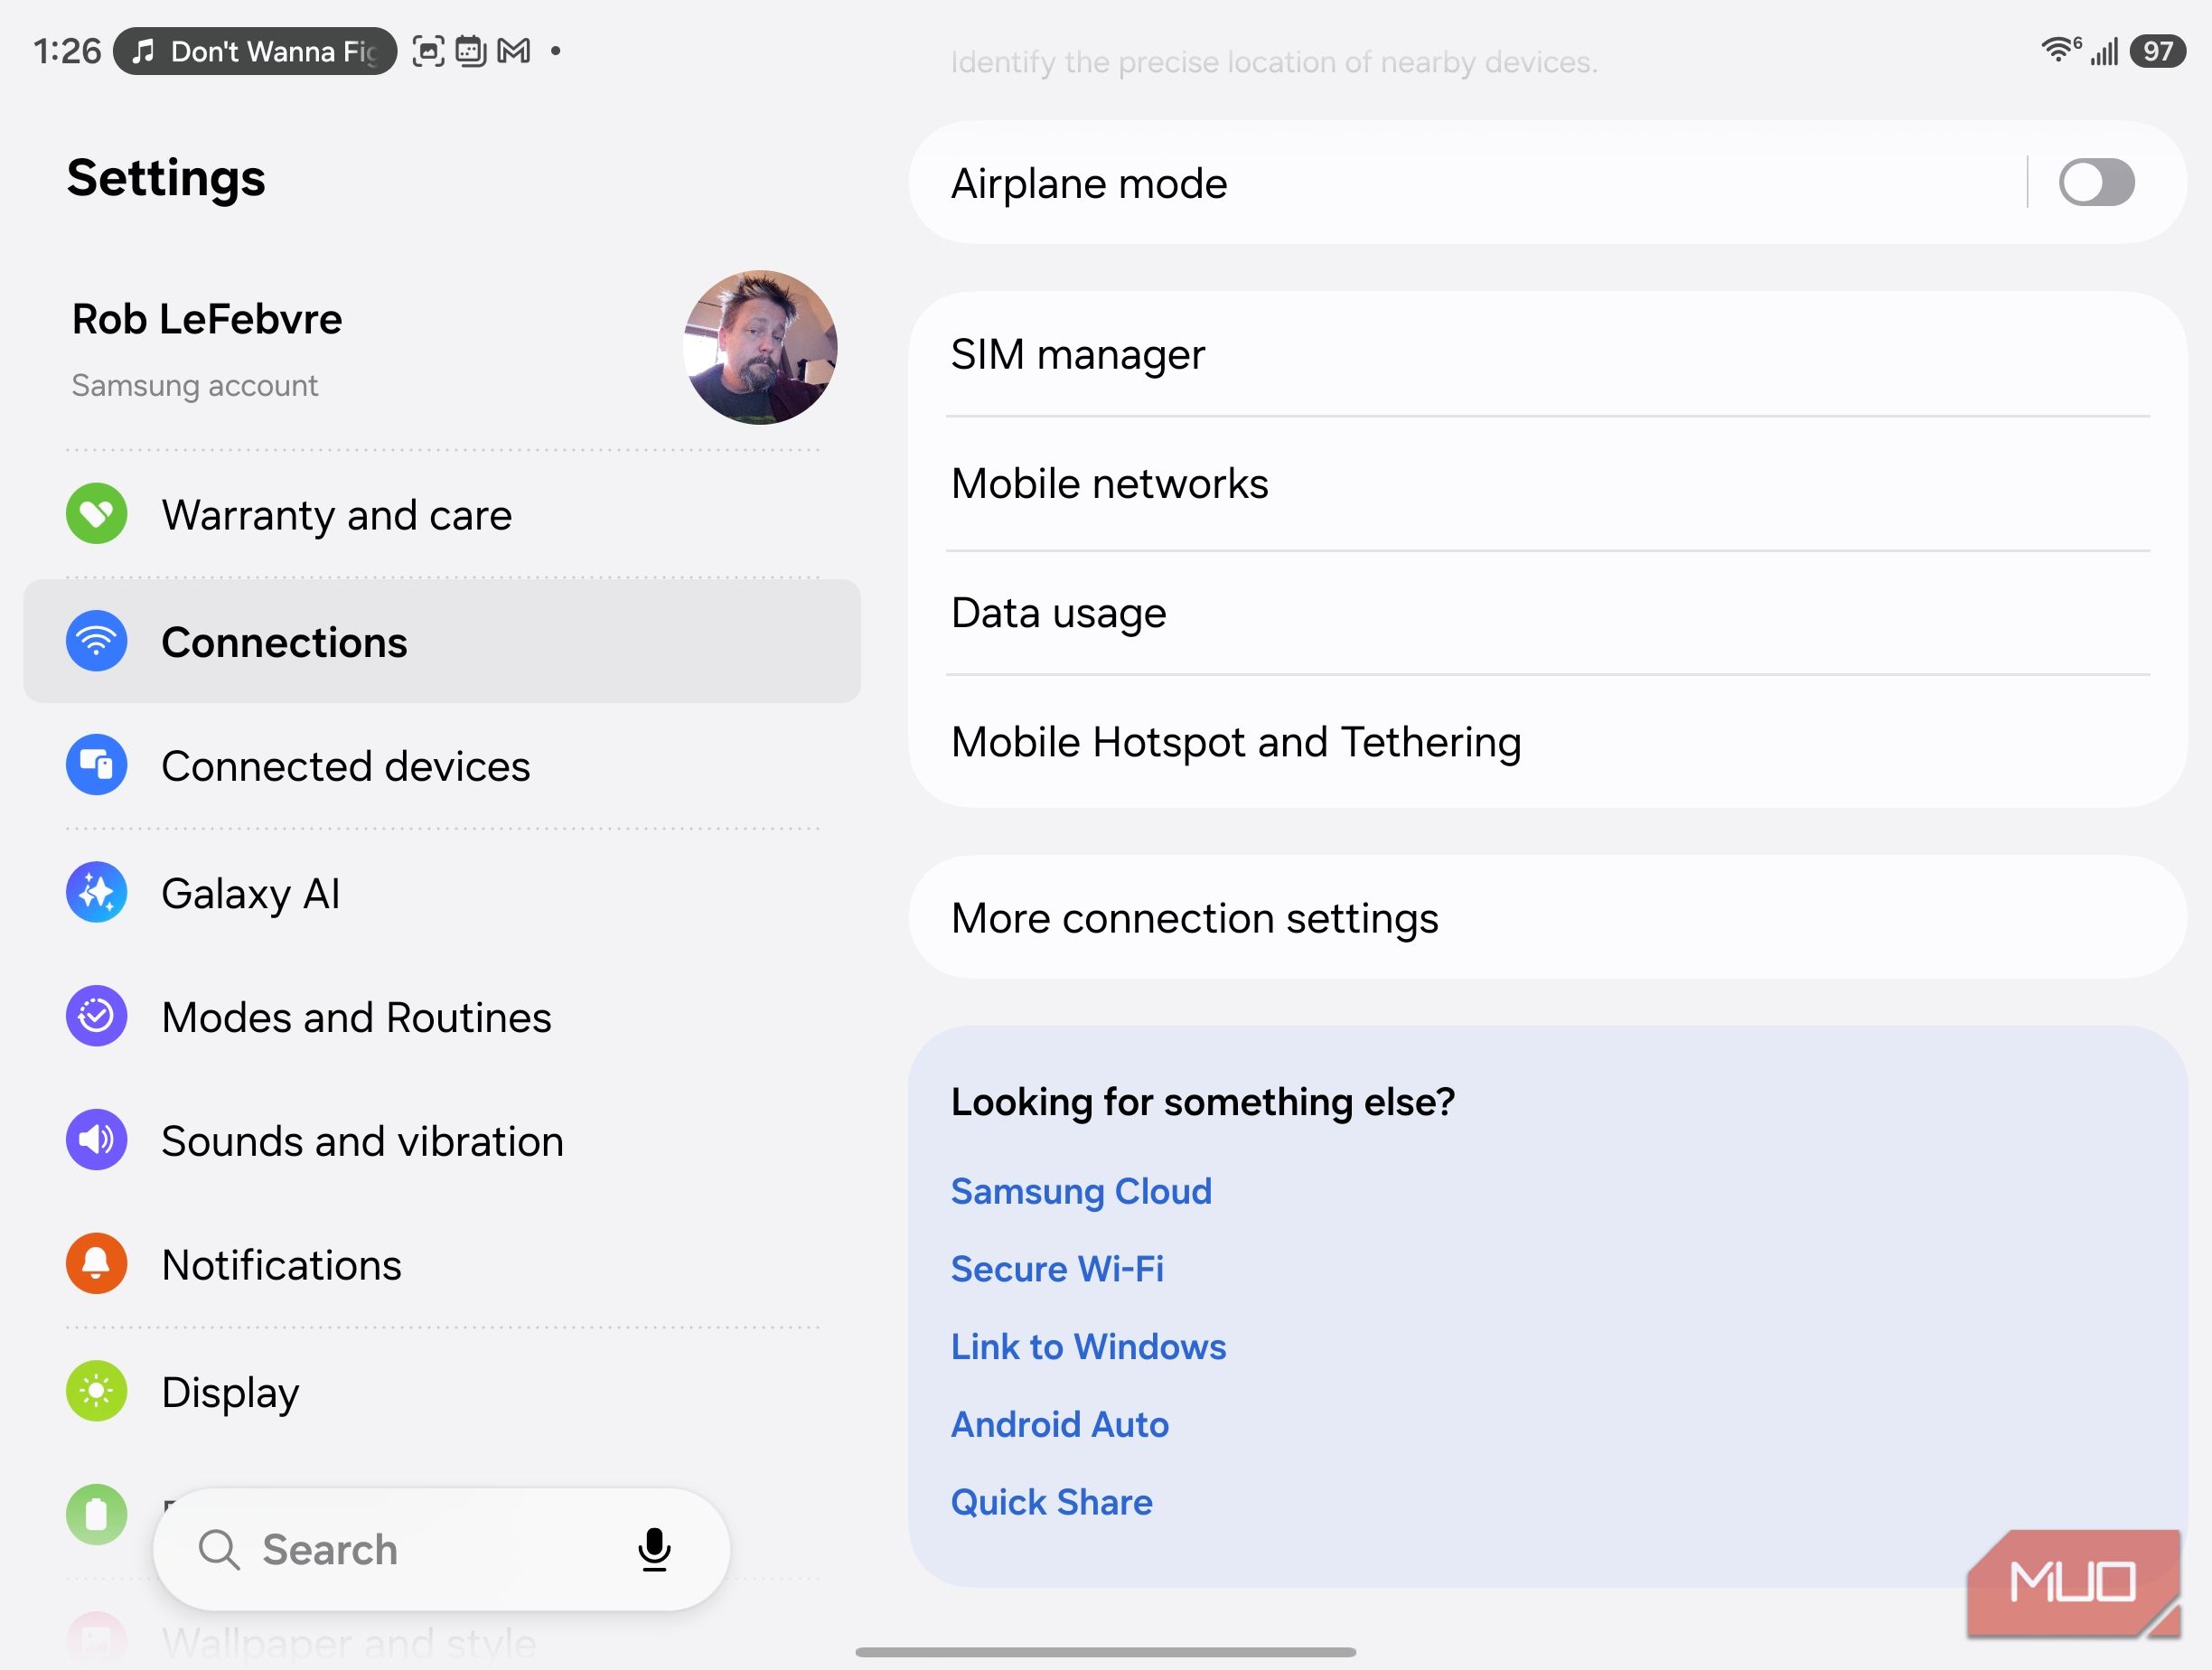Follow the Quick Share link
This screenshot has height=1670, width=2212.
pos(1051,1502)
